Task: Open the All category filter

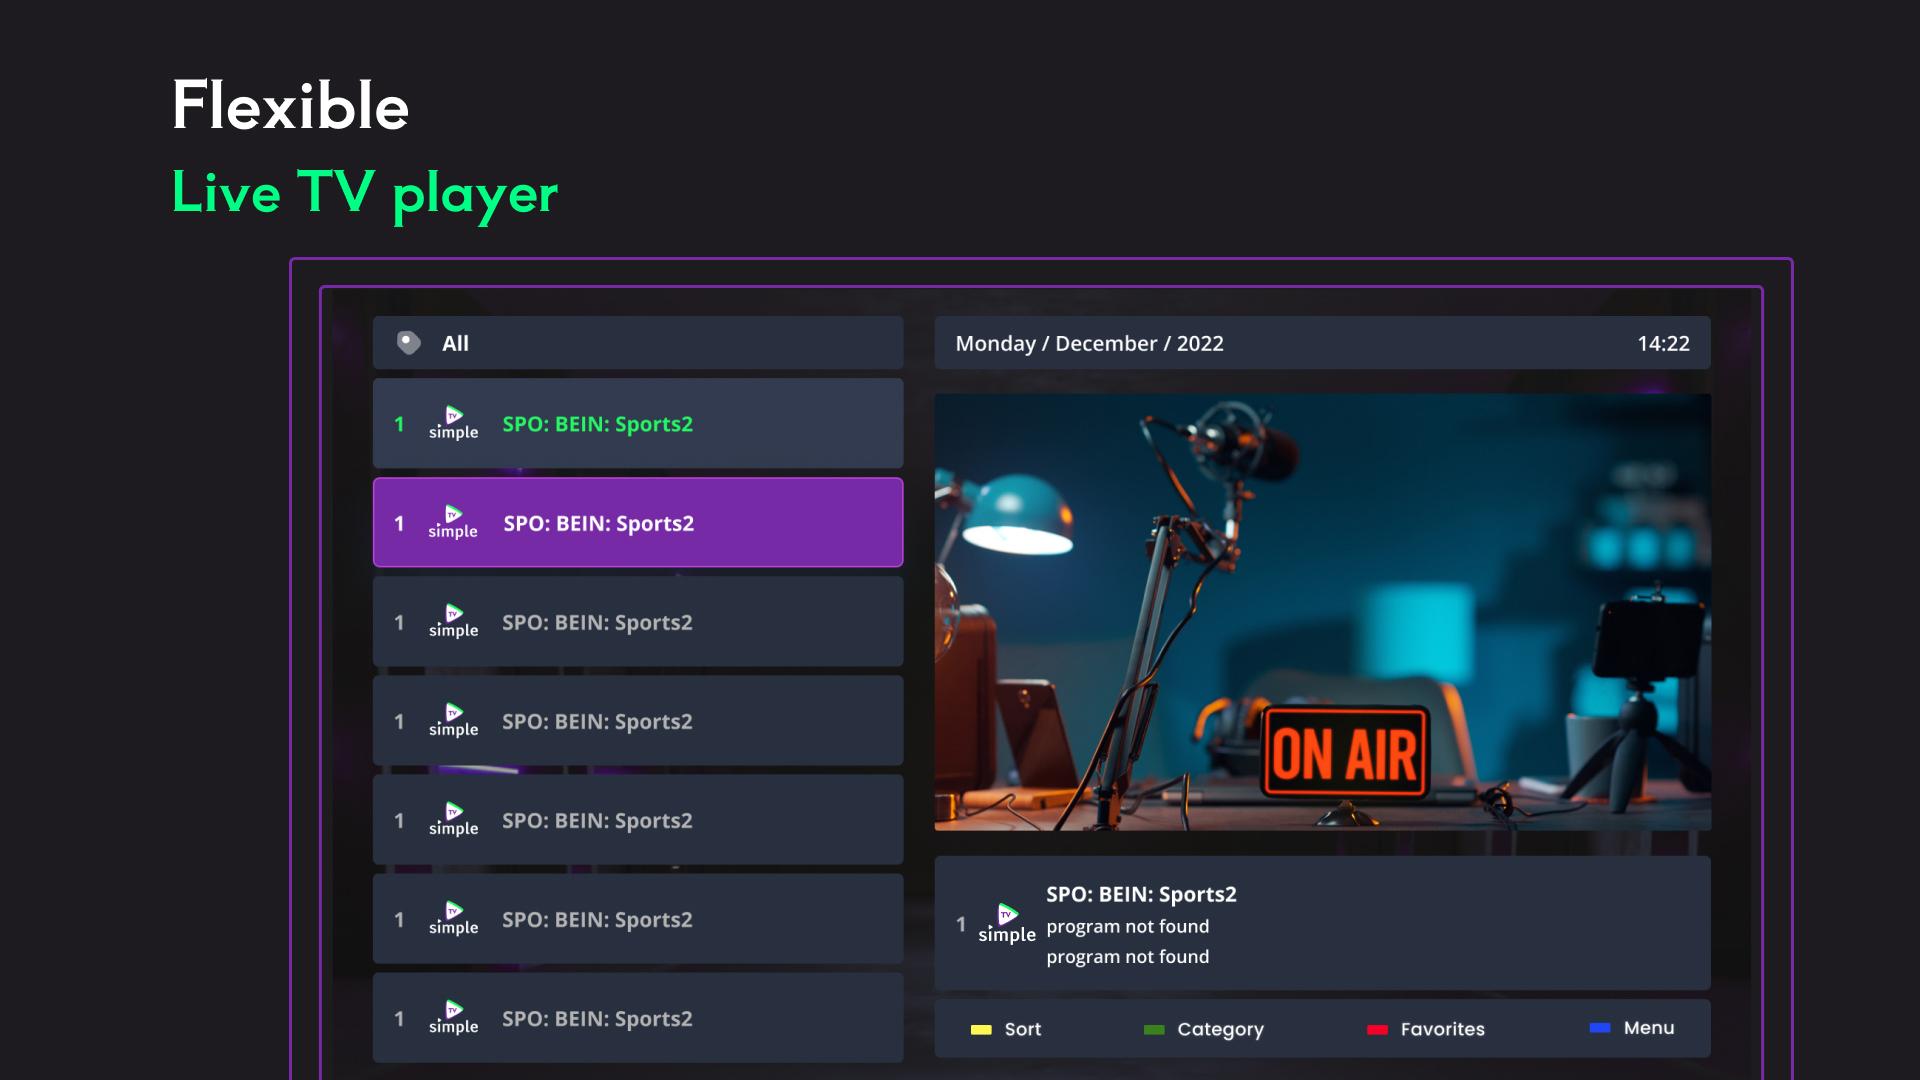Action: 638,343
